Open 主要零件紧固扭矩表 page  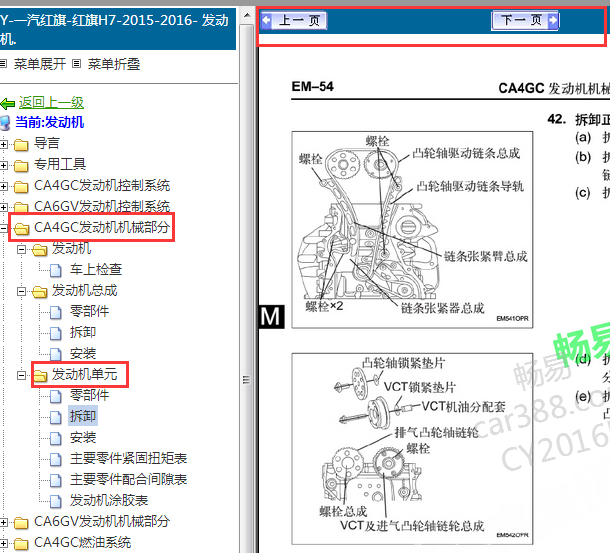[x=129, y=458]
